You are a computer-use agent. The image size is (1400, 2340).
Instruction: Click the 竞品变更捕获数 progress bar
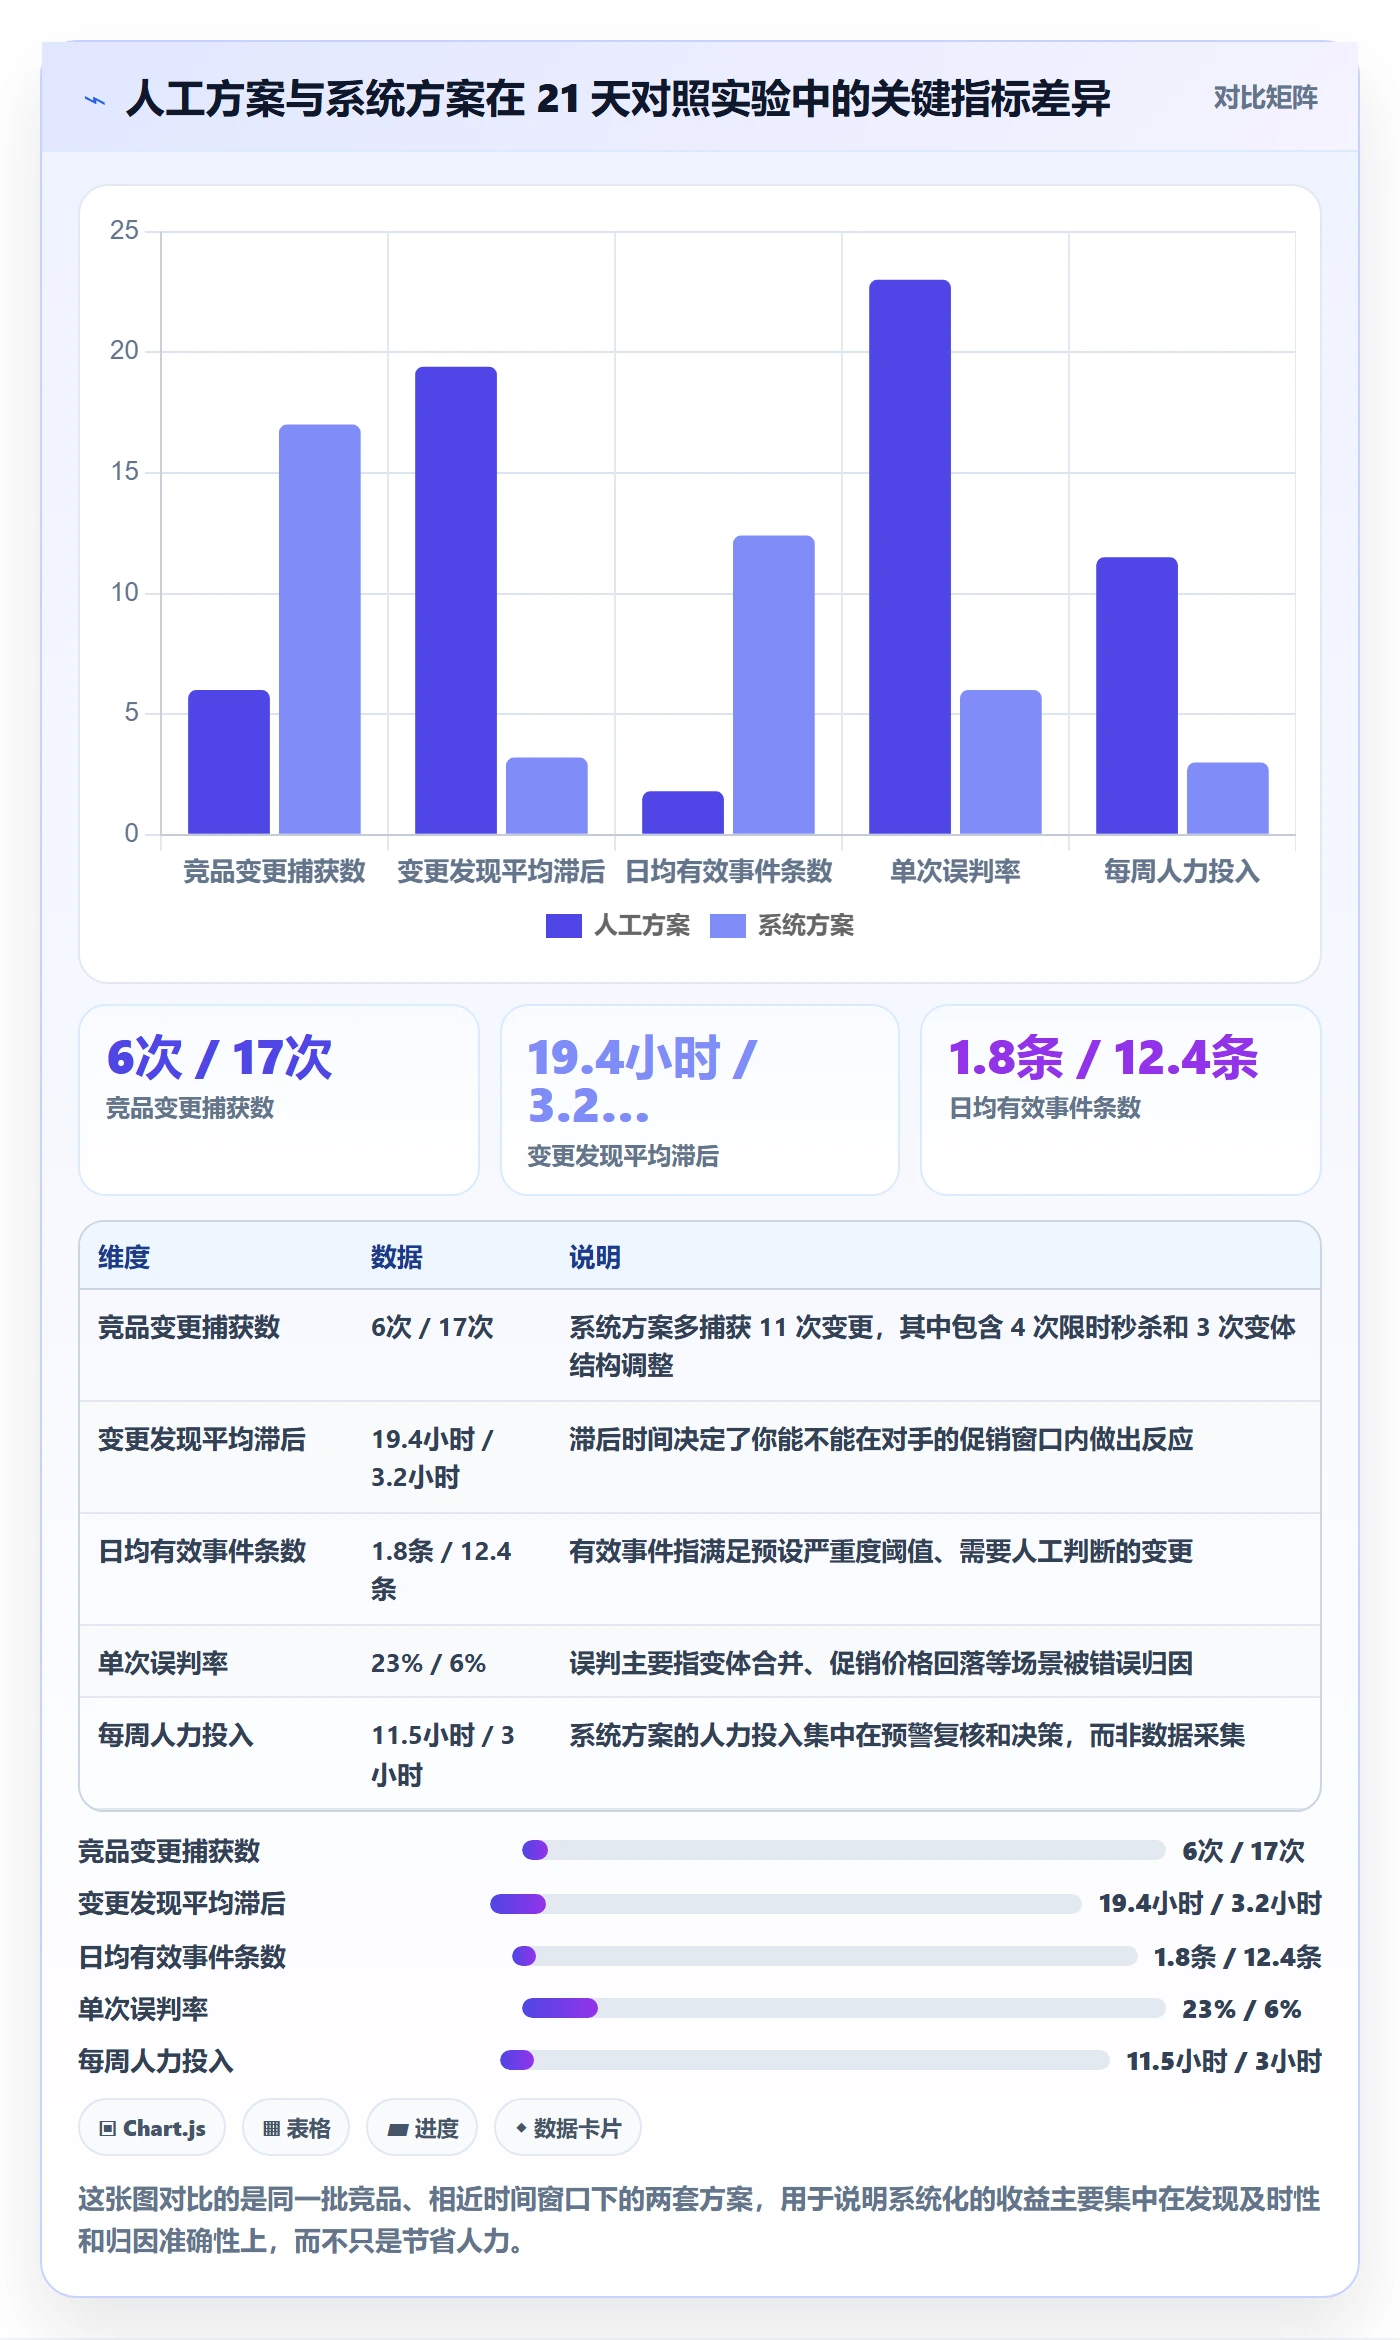pos(843,1850)
